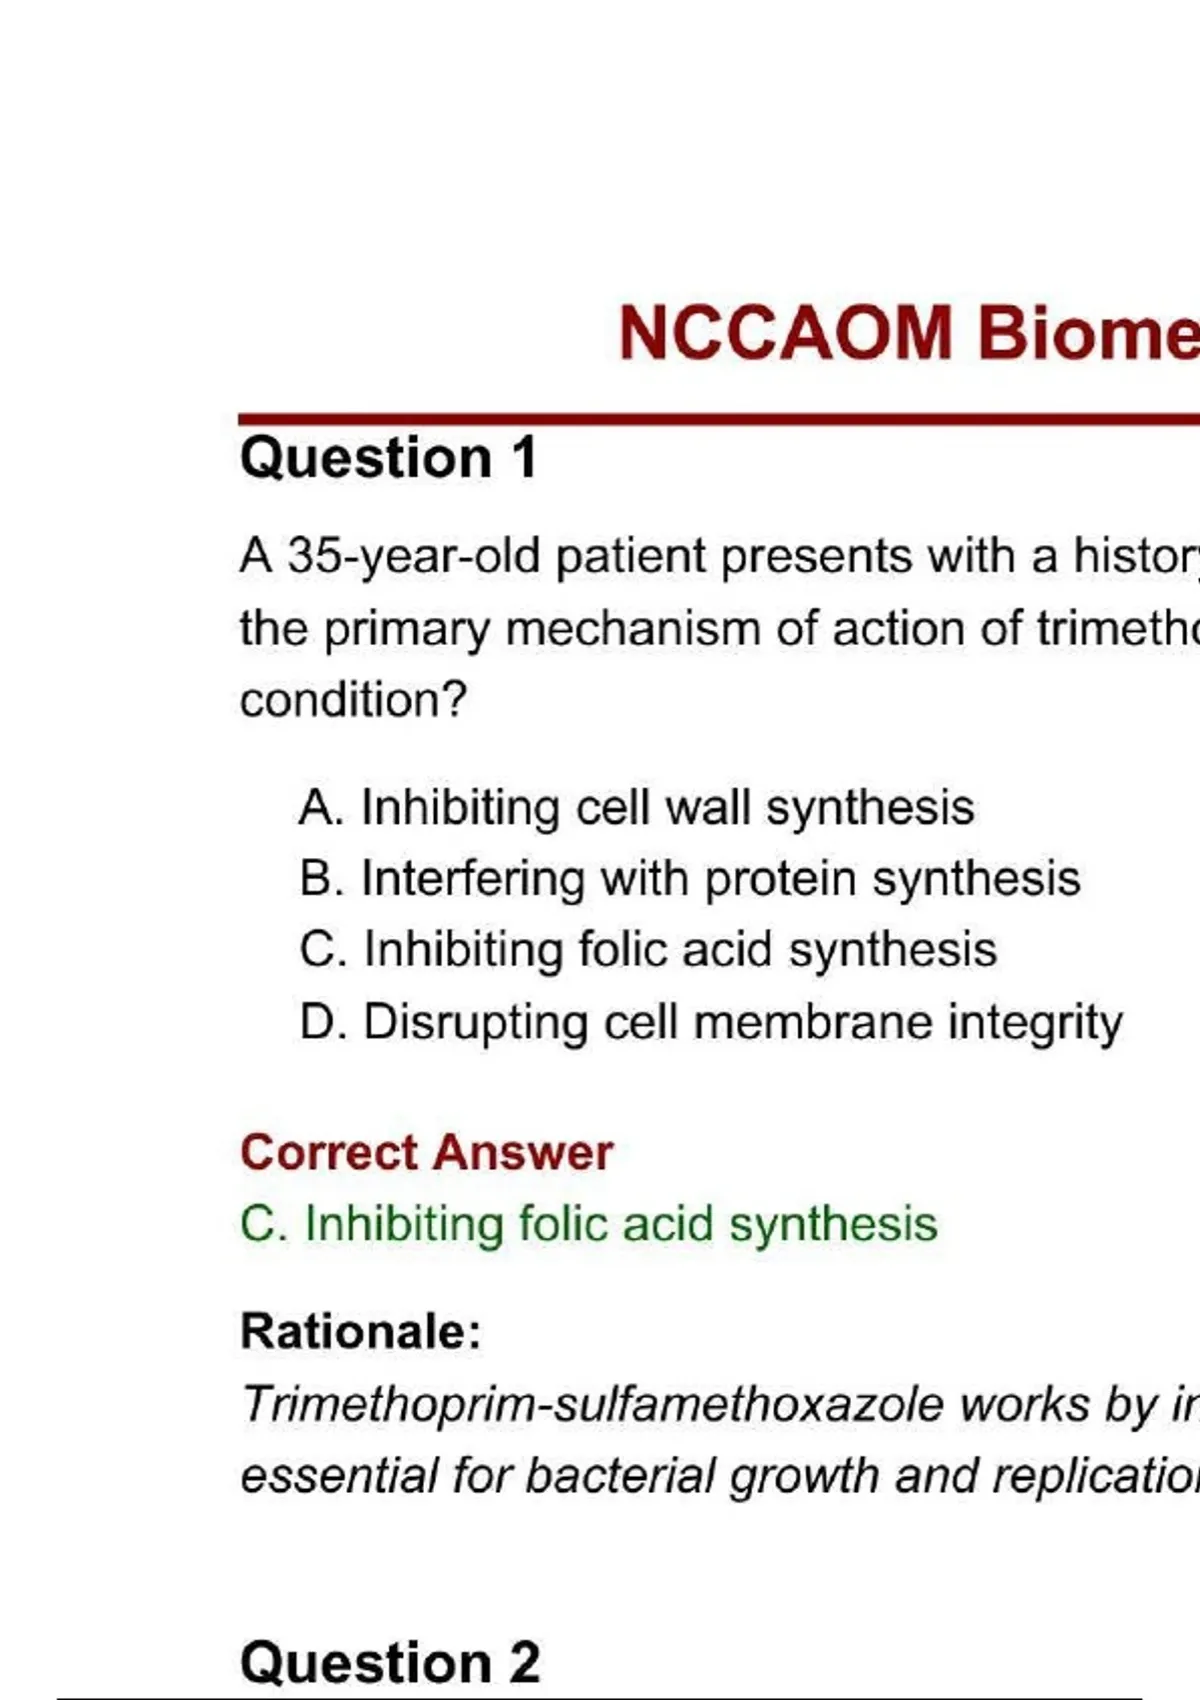Select option D, Disrupting cell membrane integrity
This screenshot has height=1700, width=1200.
point(711,1023)
